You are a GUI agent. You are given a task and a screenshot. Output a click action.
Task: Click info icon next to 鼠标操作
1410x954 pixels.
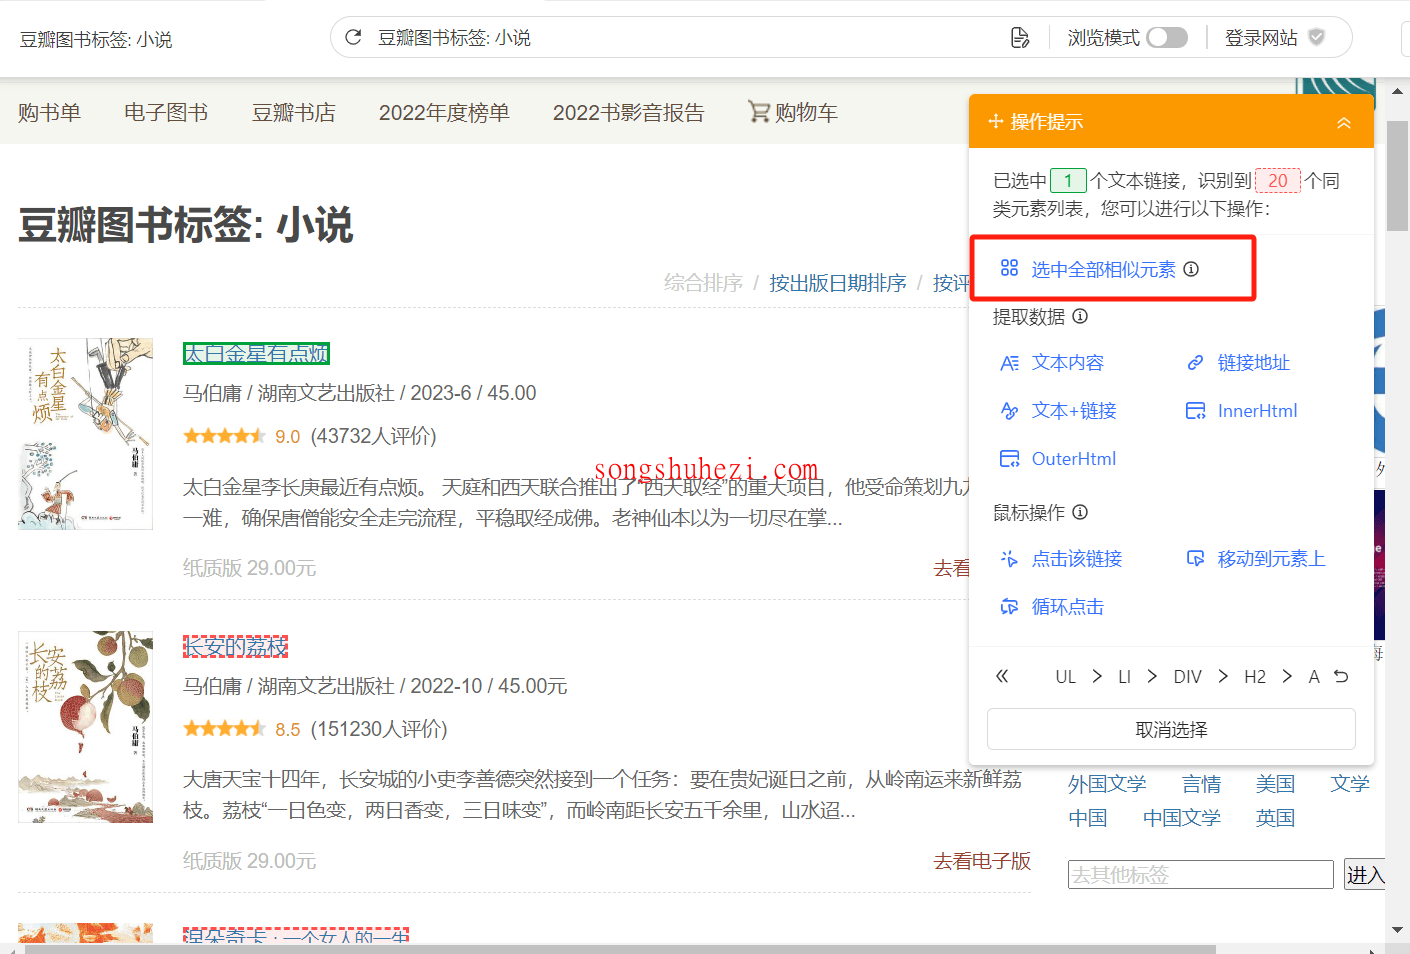(1080, 512)
